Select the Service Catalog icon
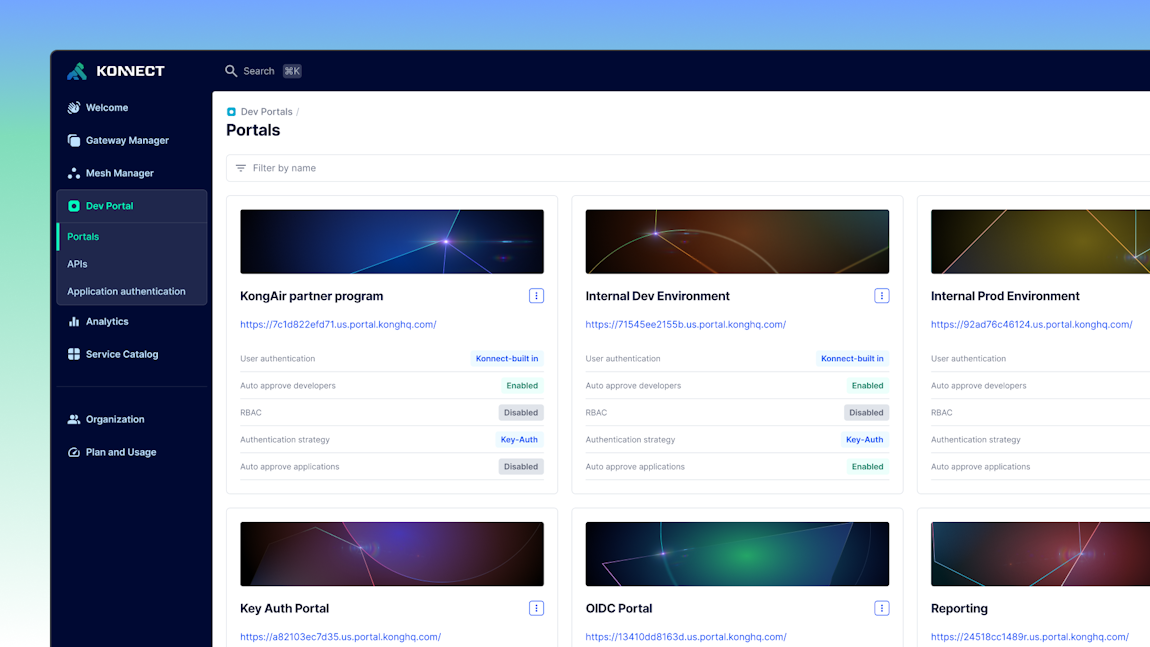The image size is (1150, 647). [x=72, y=354]
